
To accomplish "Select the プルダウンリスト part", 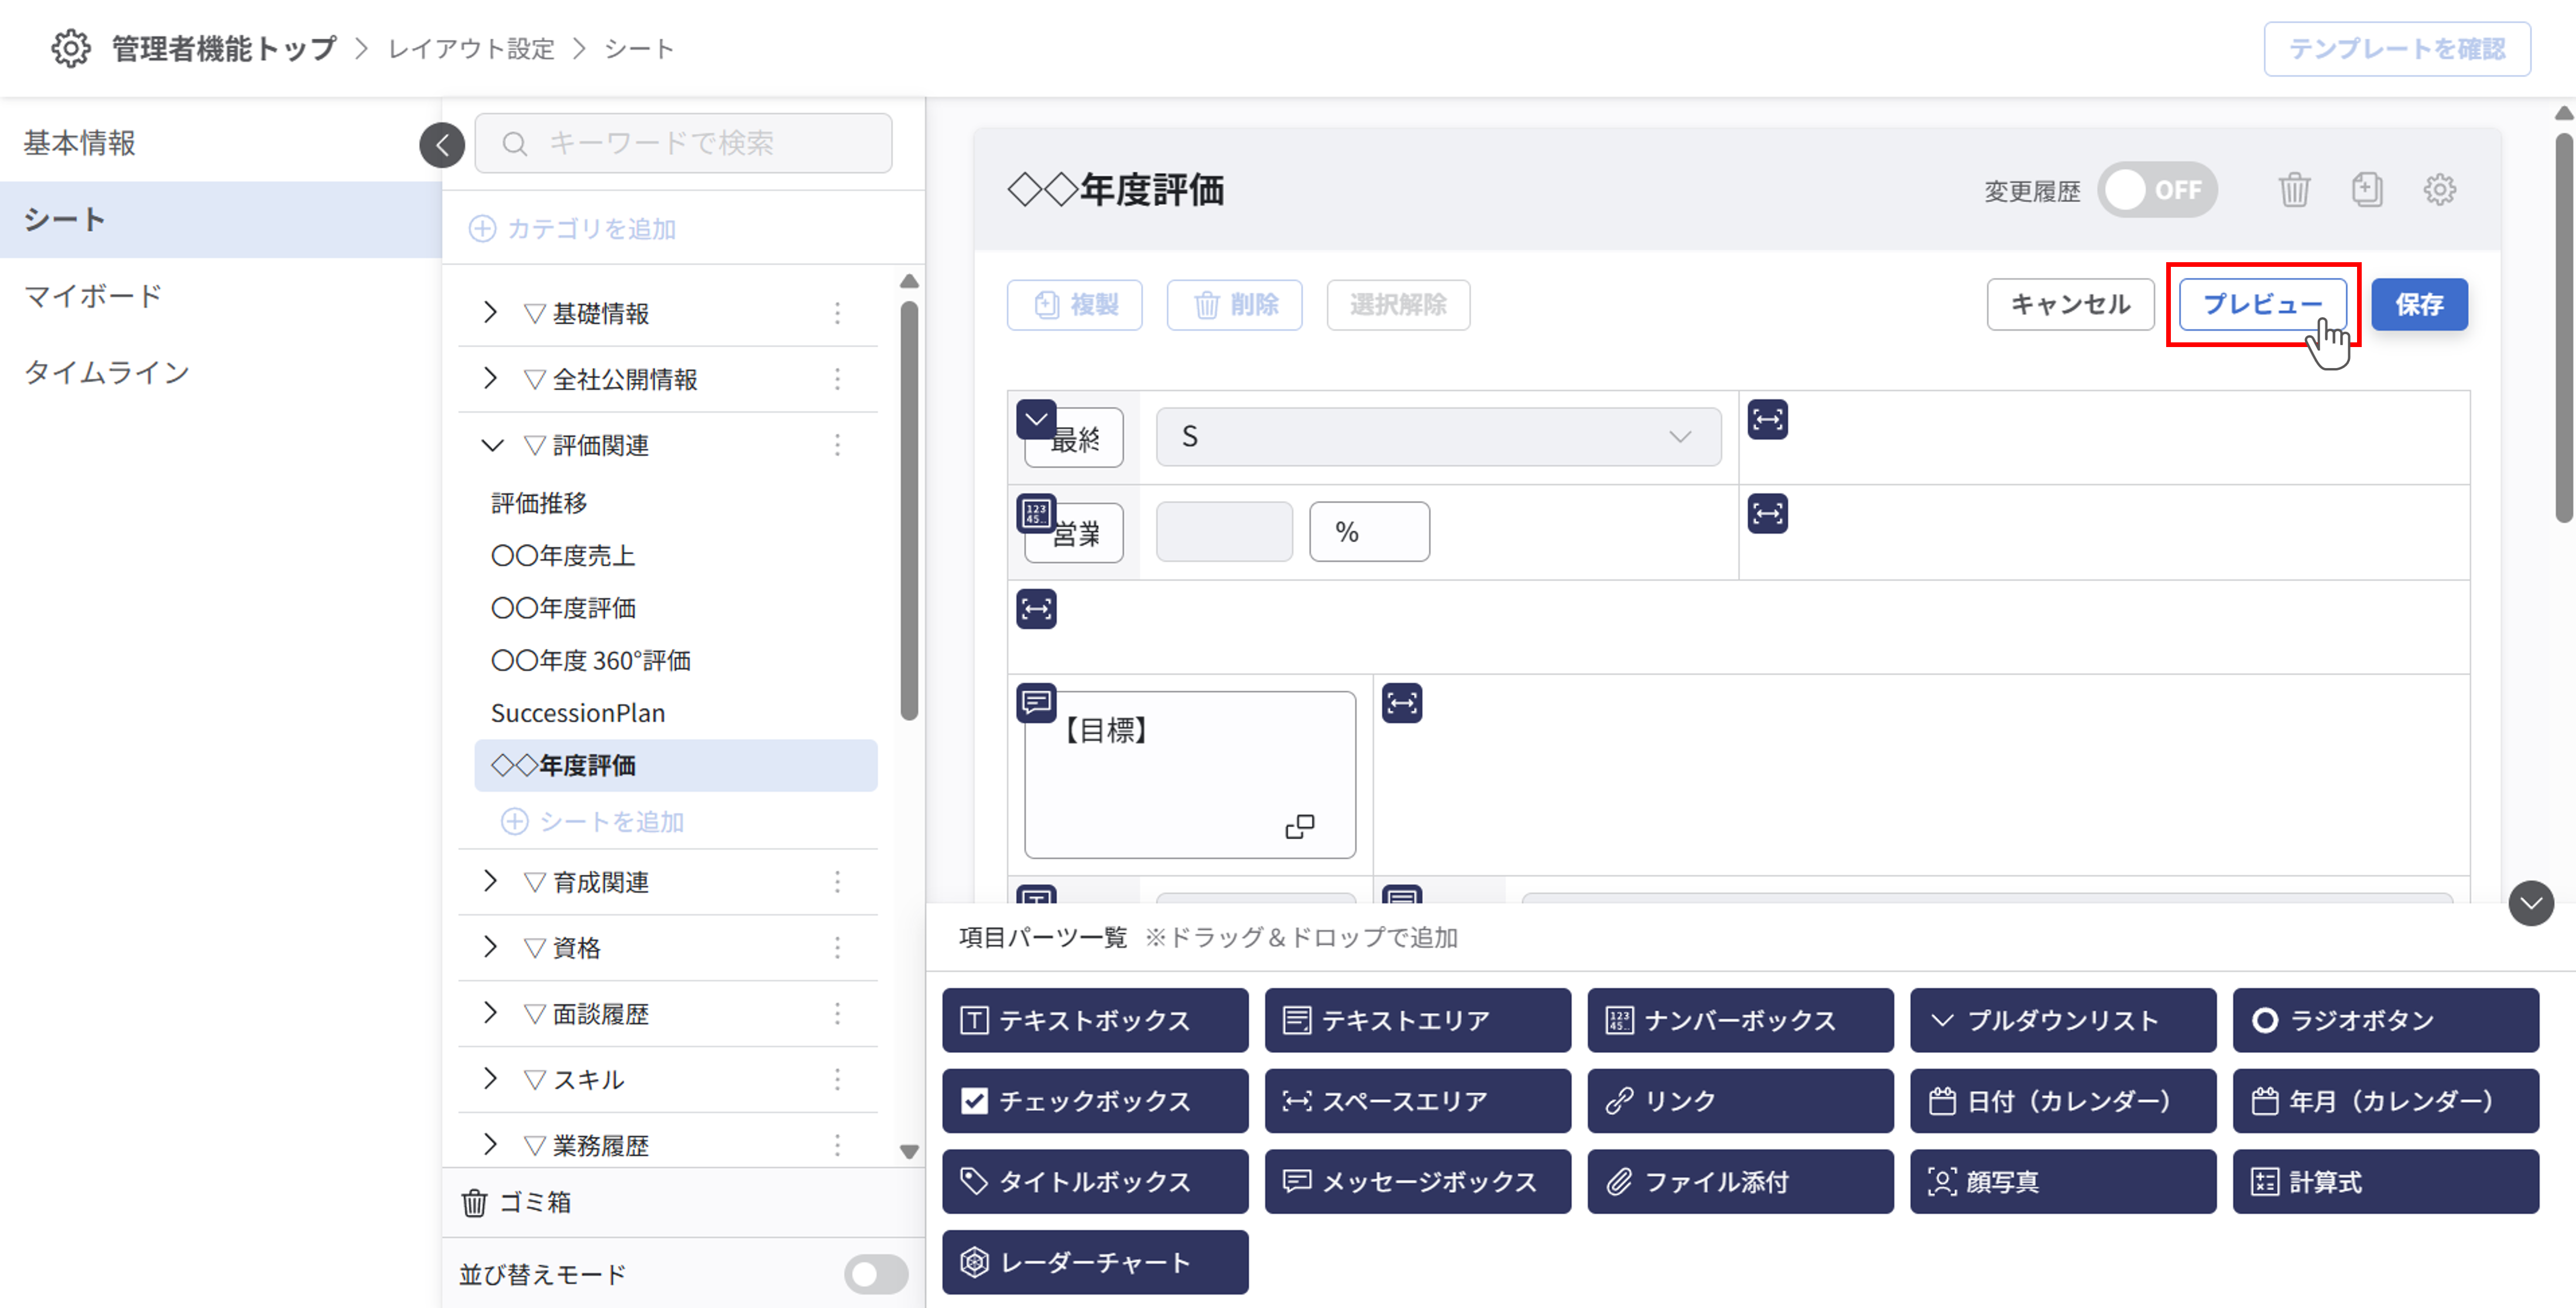I will (2063, 1020).
